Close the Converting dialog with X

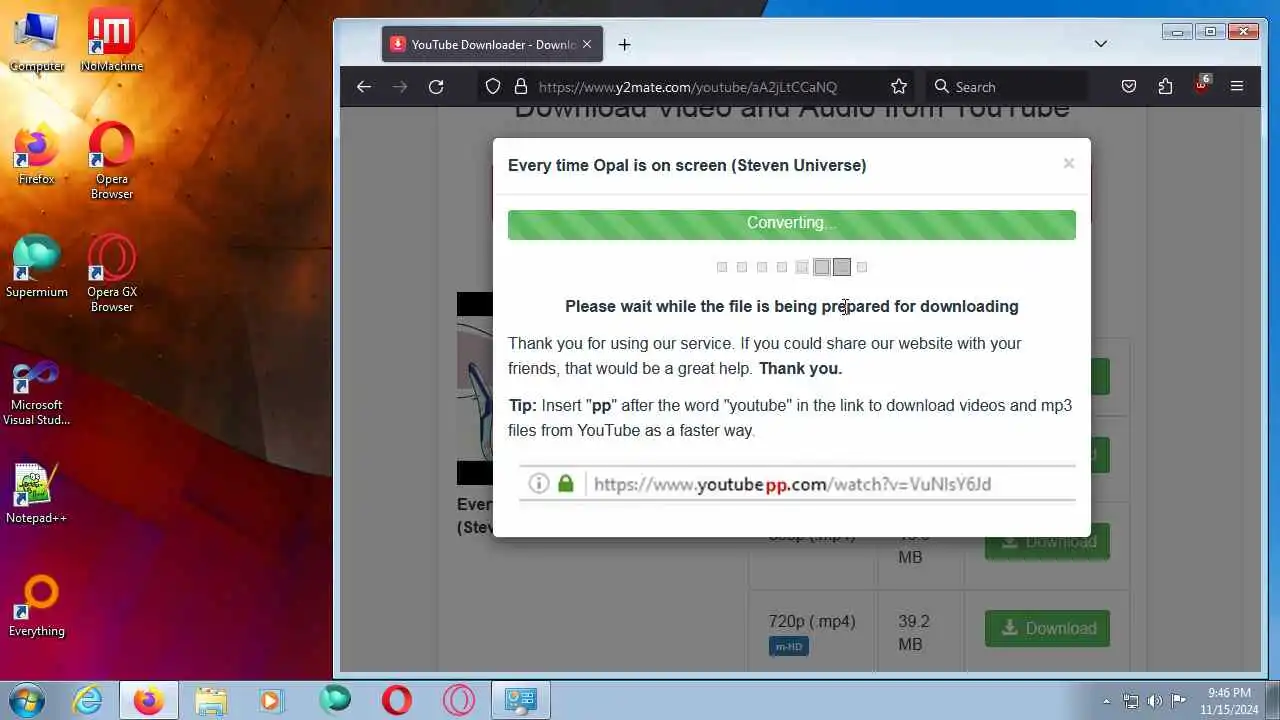pos(1068,163)
